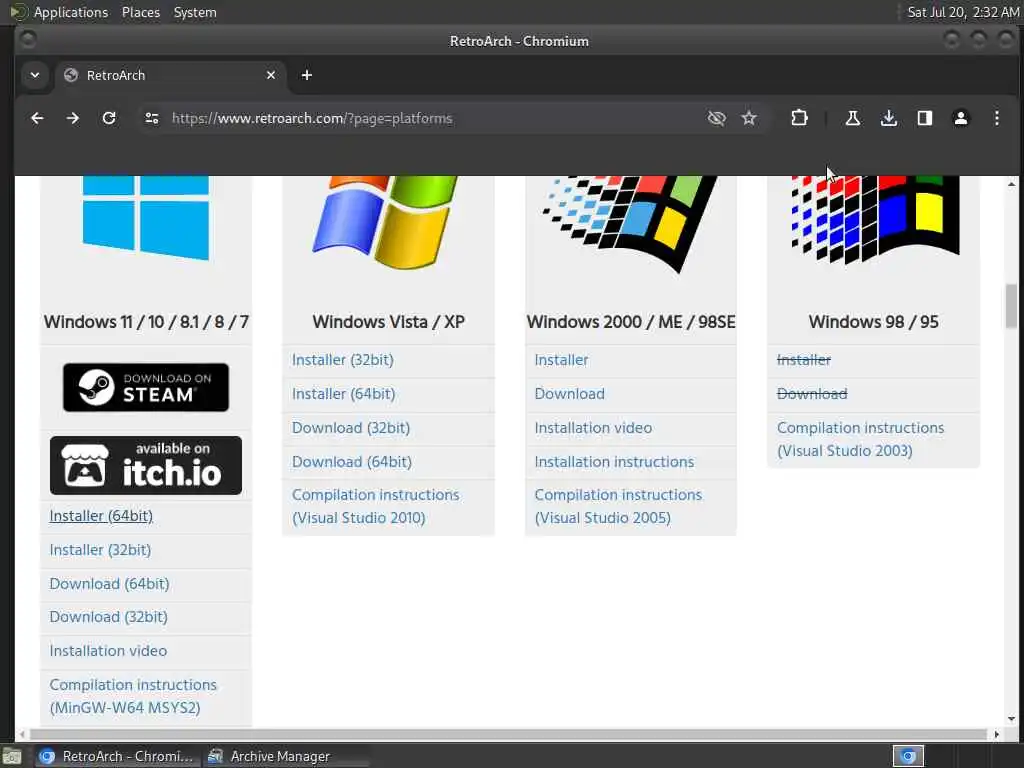The height and width of the screenshot is (768, 1024).
Task: Click Download (64bit) under Vista / XP
Action: point(352,462)
